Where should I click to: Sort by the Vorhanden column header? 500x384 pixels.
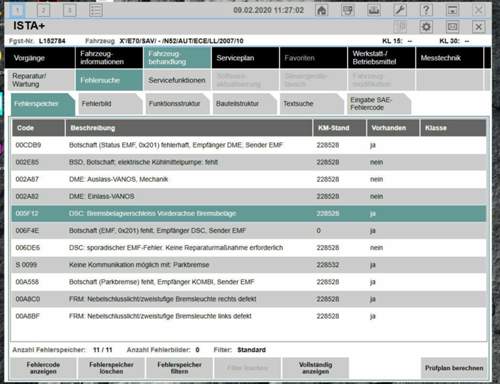(393, 128)
